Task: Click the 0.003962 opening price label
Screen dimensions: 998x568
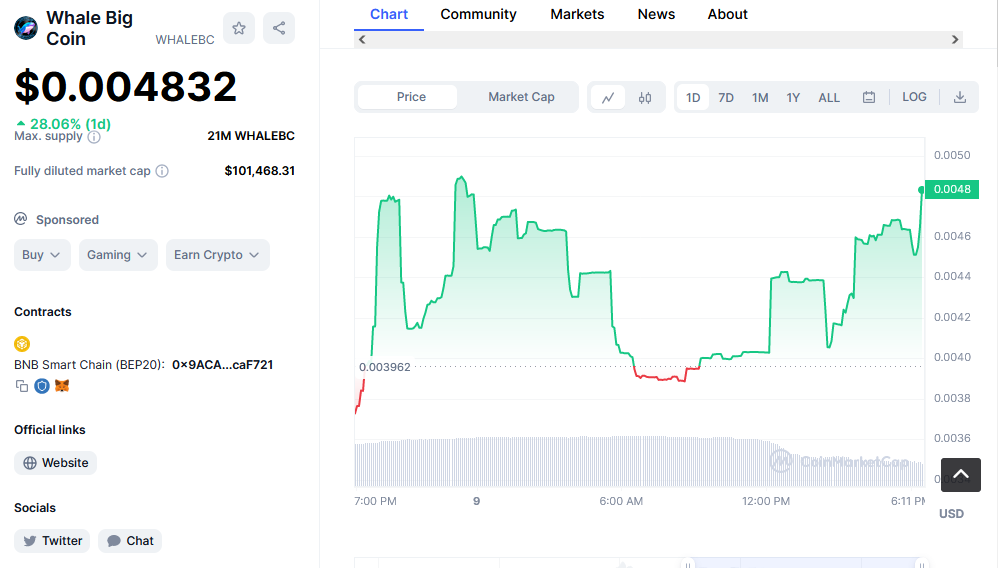Action: coord(384,367)
